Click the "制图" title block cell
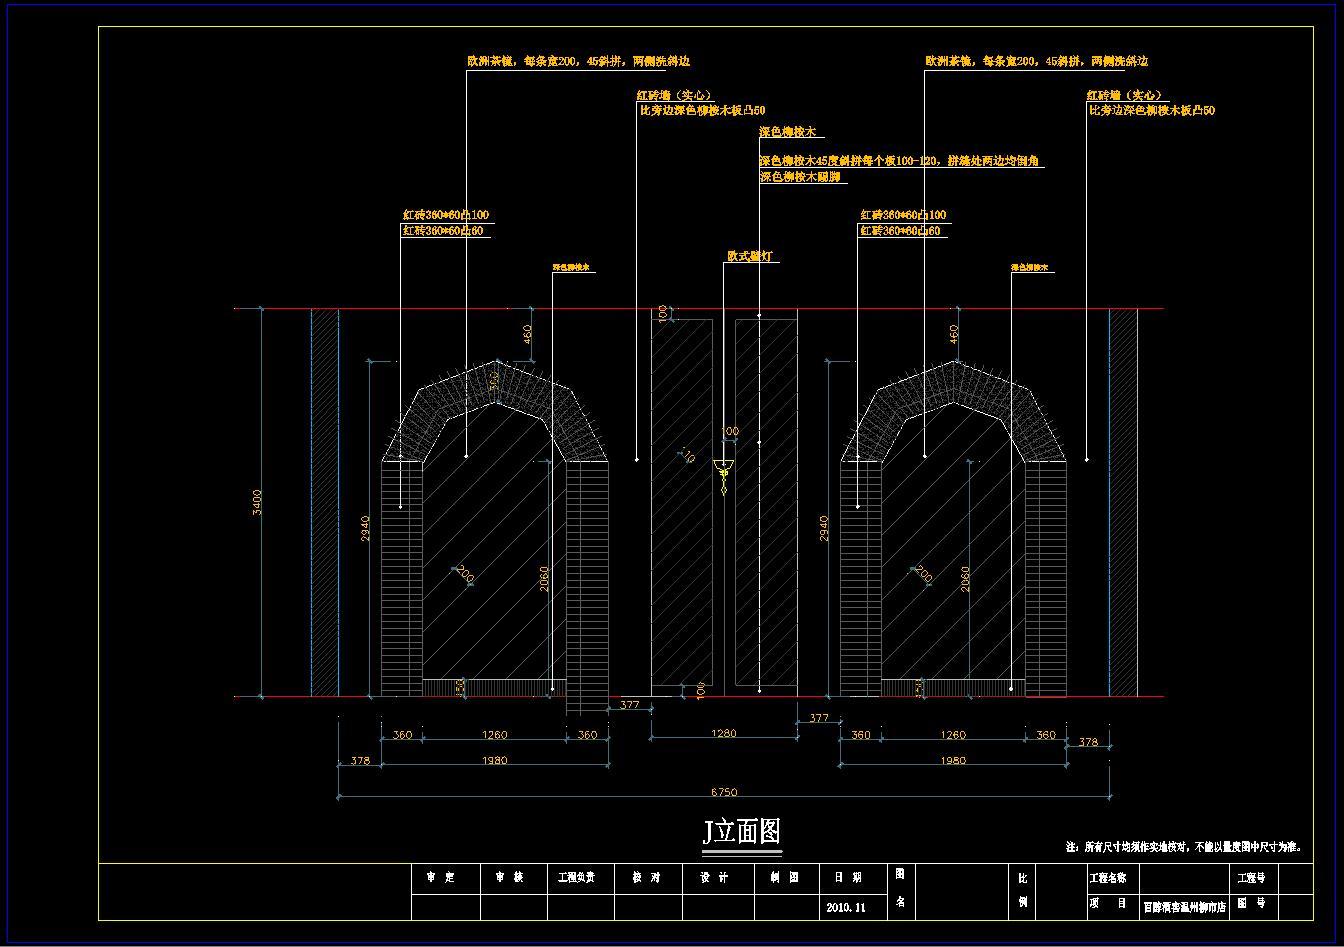Viewport: 1344px width, 947px height. pyautogui.click(x=786, y=878)
